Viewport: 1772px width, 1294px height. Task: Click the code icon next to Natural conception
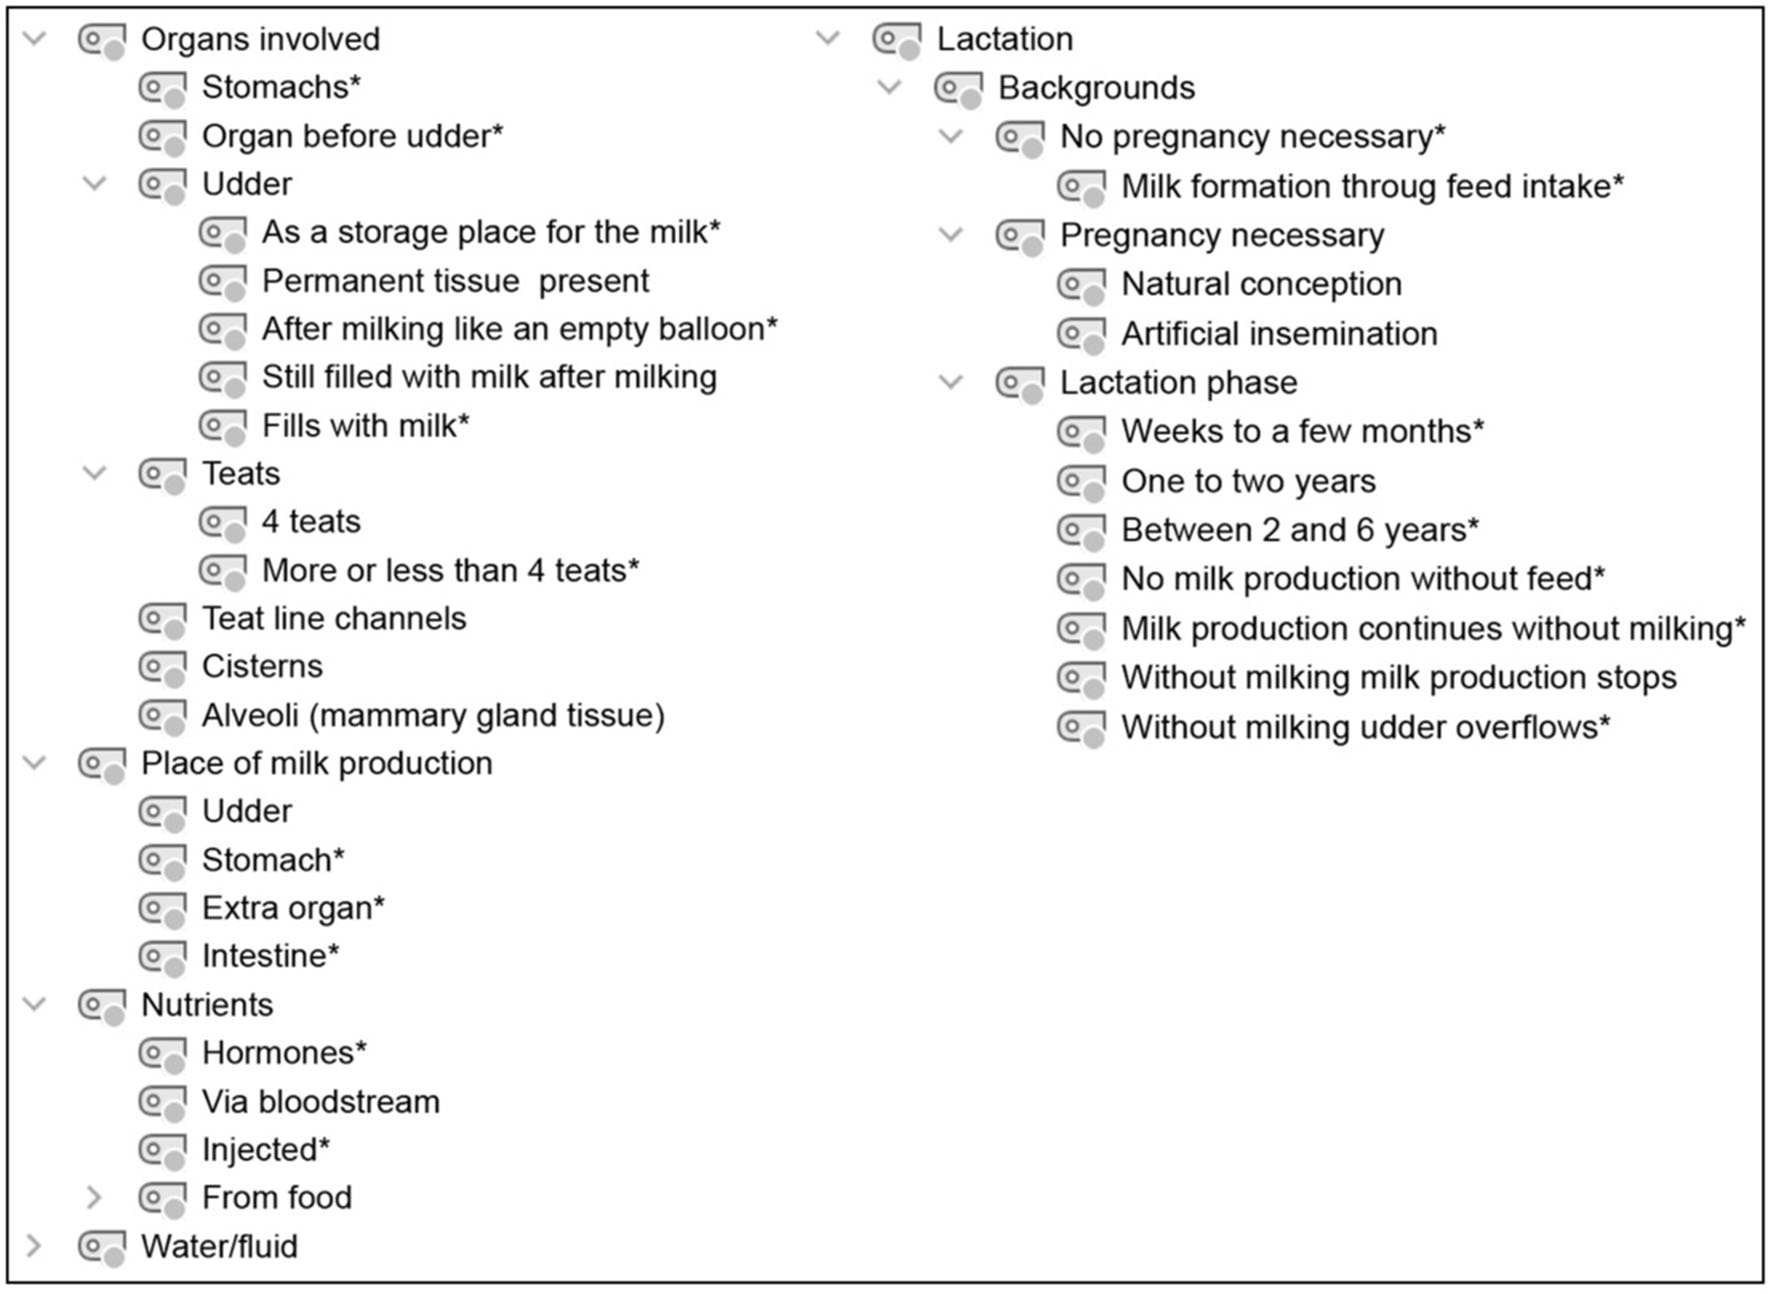click(1081, 285)
